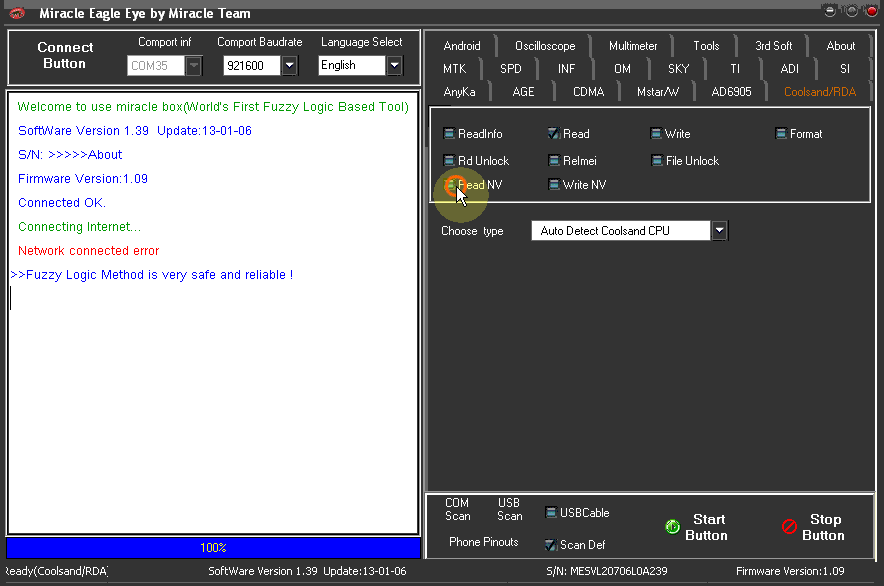Click the red Stop Button icon
The height and width of the screenshot is (586, 884).
click(x=789, y=527)
